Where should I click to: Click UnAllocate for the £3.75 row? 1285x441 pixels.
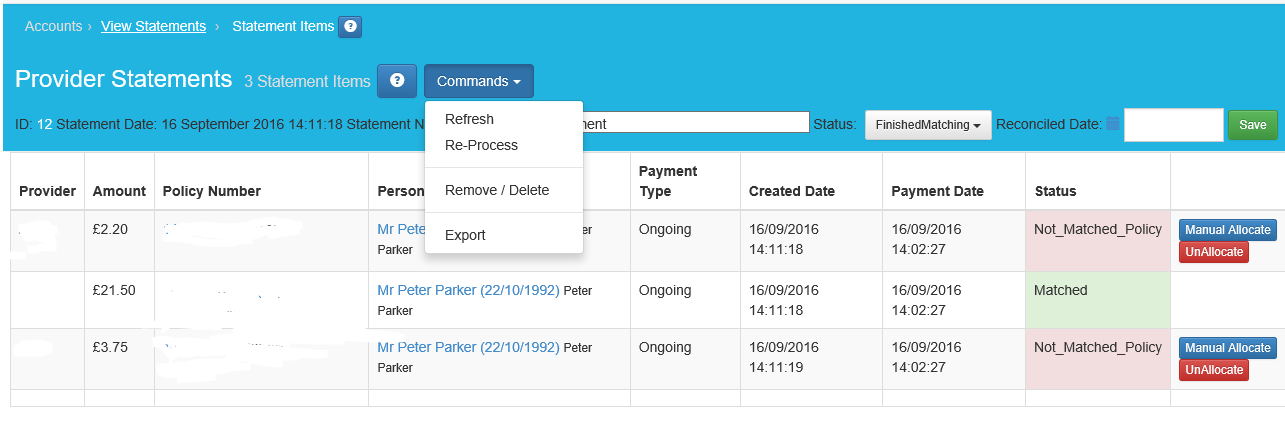tap(1214, 370)
